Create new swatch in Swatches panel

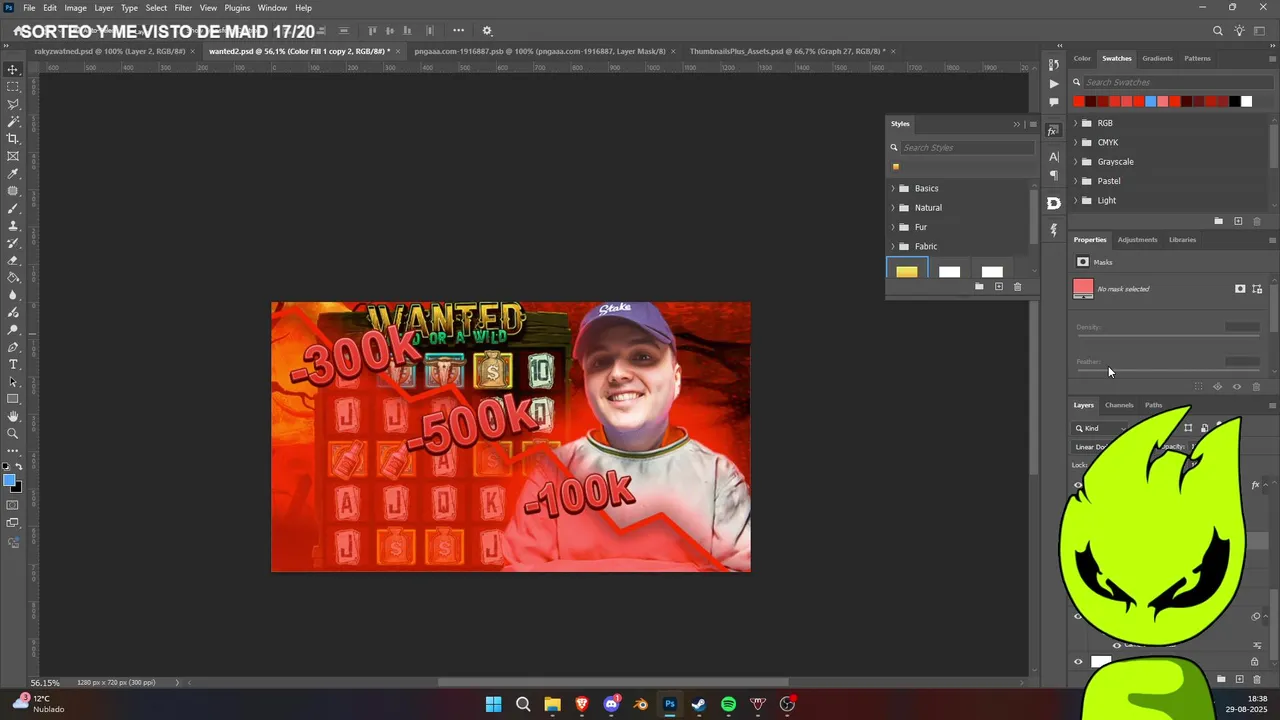pyautogui.click(x=1238, y=221)
